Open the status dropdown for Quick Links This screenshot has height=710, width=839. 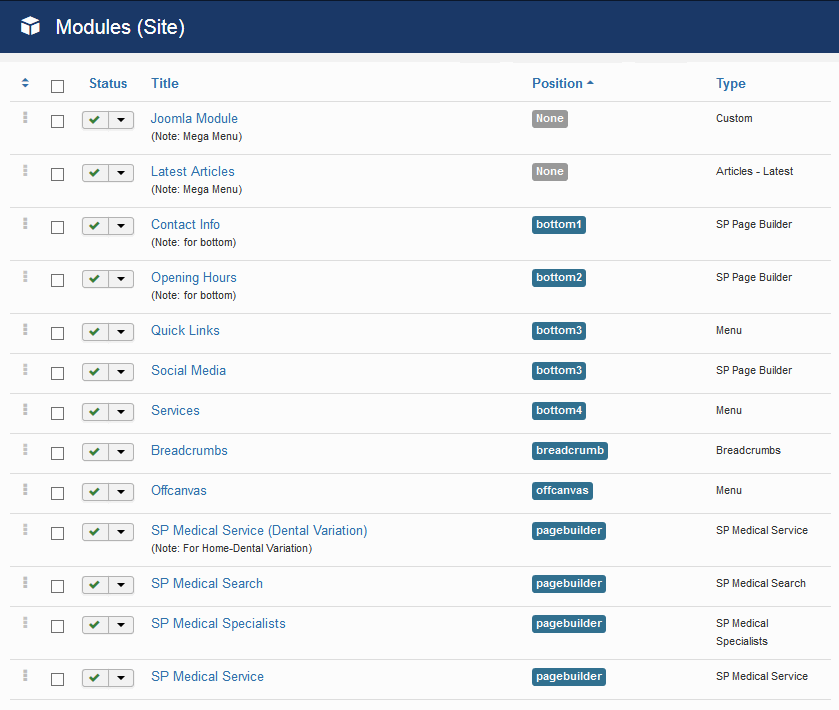[x=121, y=331]
